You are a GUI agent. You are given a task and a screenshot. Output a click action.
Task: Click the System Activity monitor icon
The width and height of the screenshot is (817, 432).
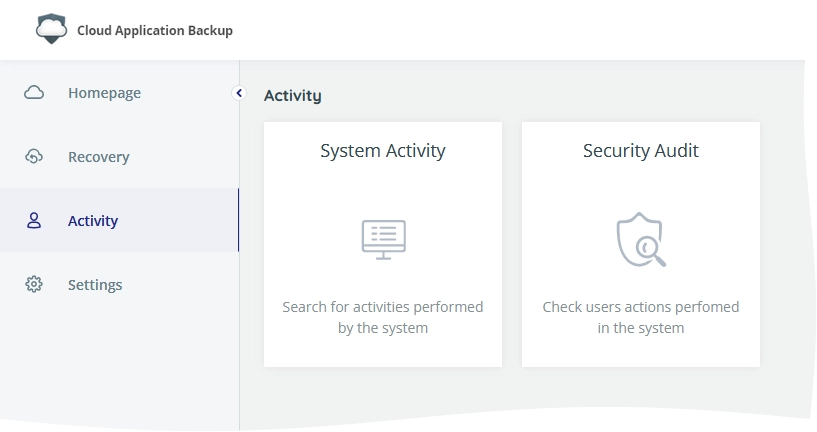click(x=383, y=240)
